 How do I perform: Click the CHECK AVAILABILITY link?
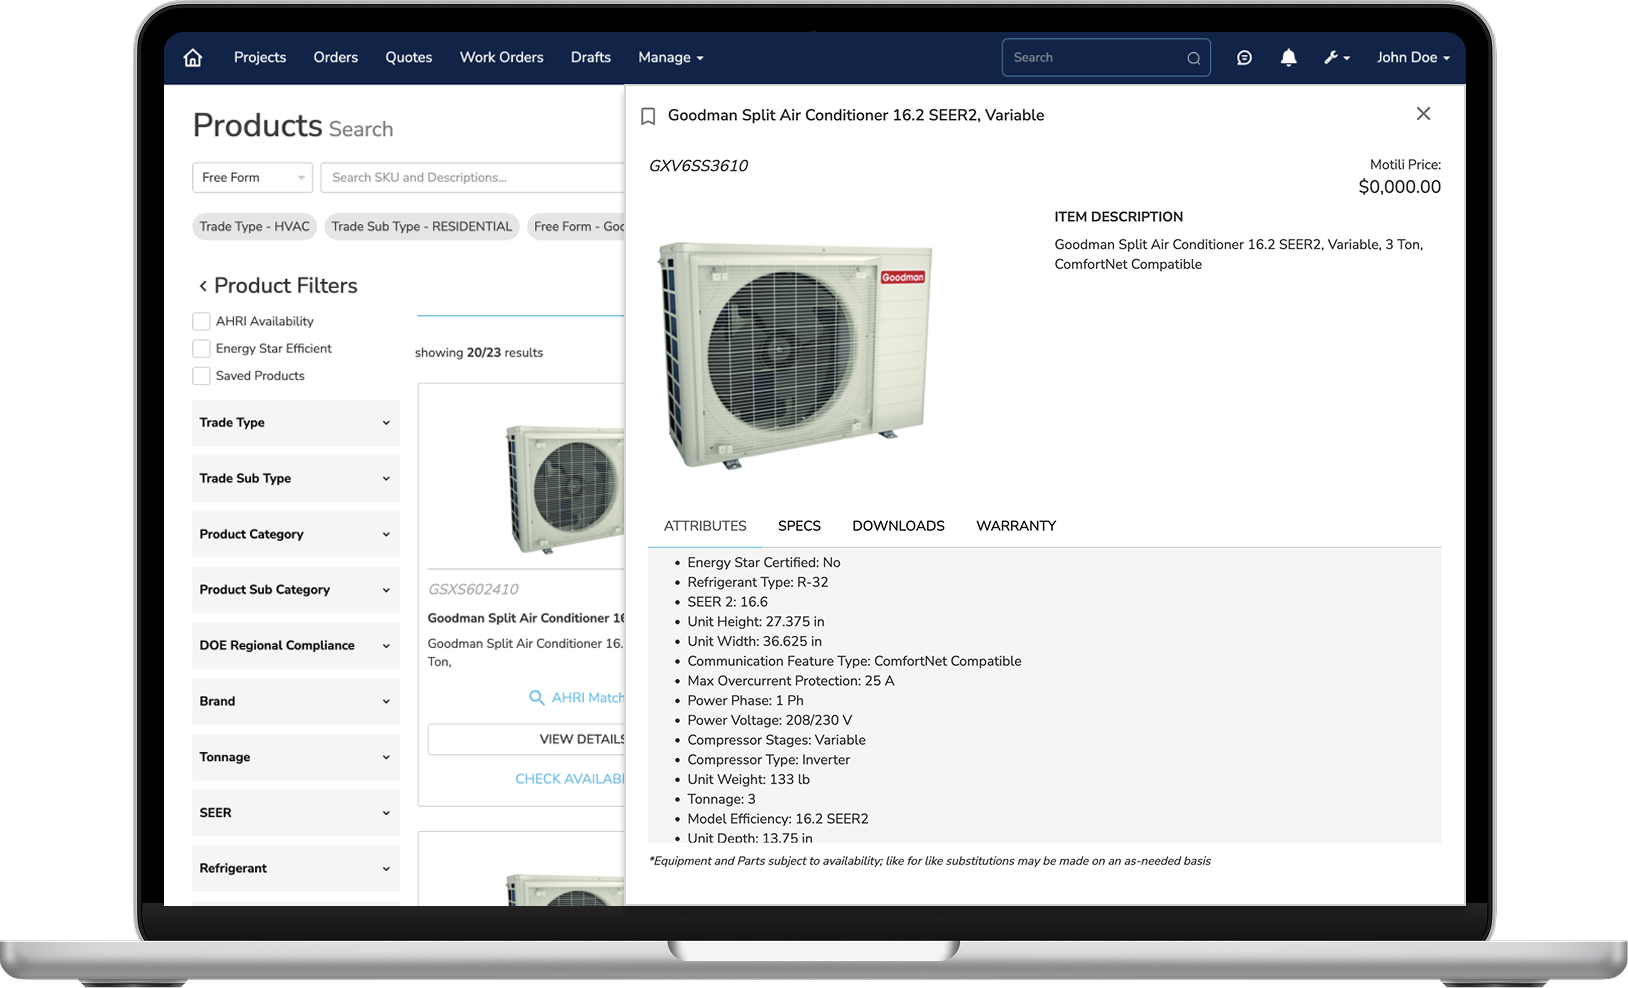pos(570,779)
